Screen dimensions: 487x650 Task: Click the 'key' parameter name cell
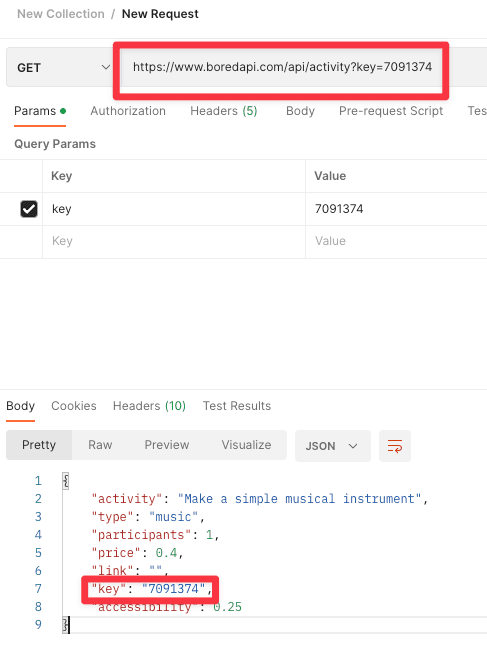coord(174,209)
